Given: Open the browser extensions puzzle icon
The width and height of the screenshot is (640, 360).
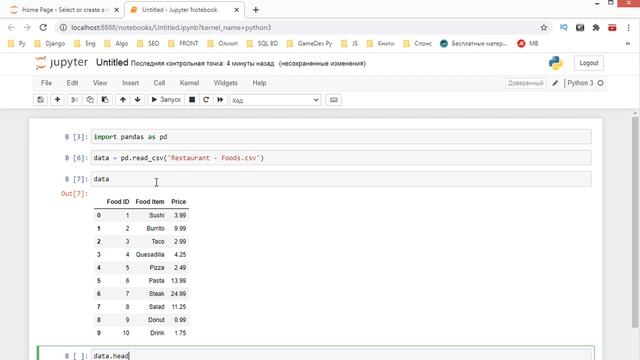Looking at the screenshot, I should (596, 28).
